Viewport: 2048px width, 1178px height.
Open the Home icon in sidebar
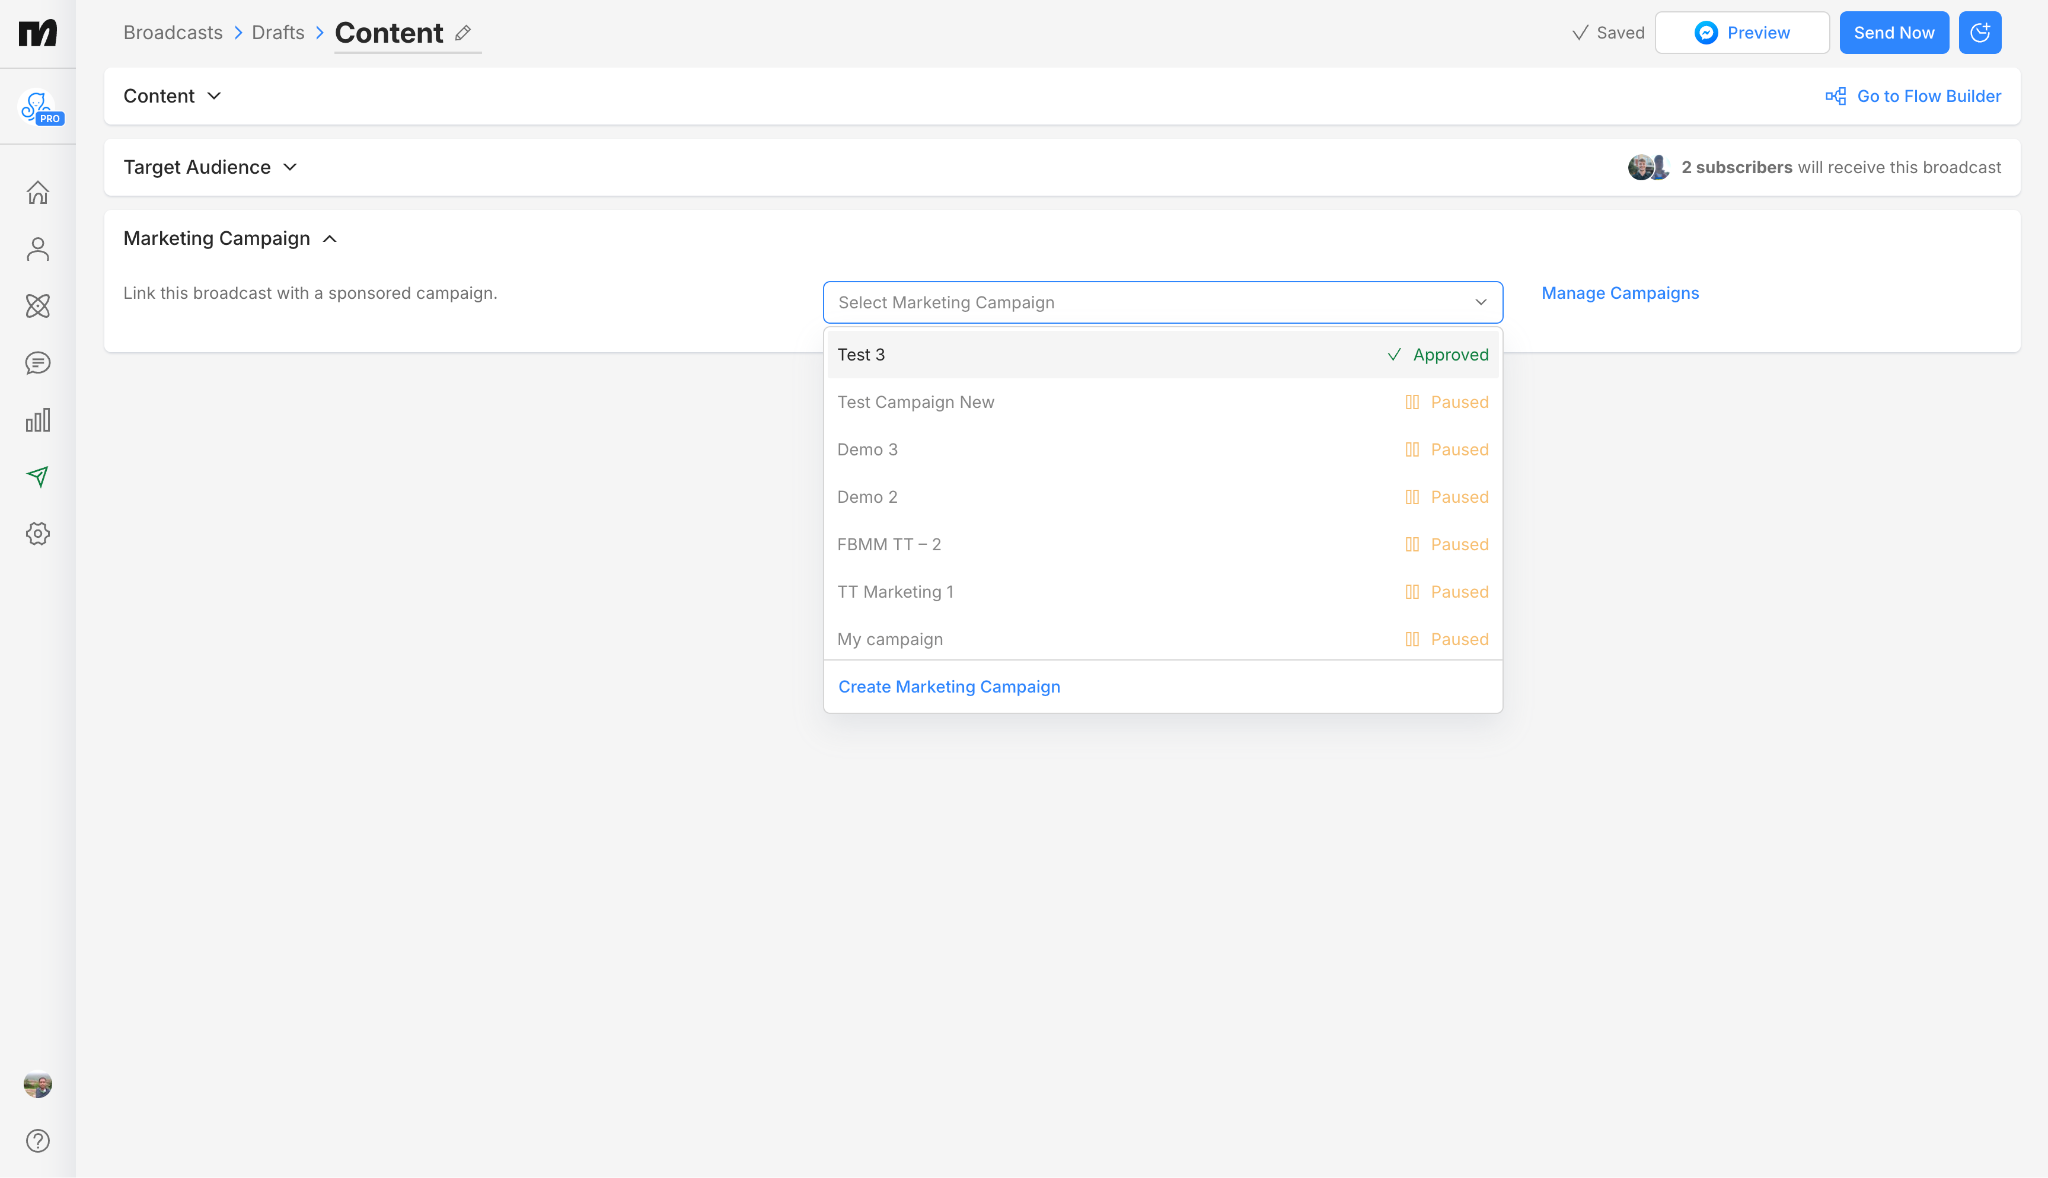(x=38, y=192)
